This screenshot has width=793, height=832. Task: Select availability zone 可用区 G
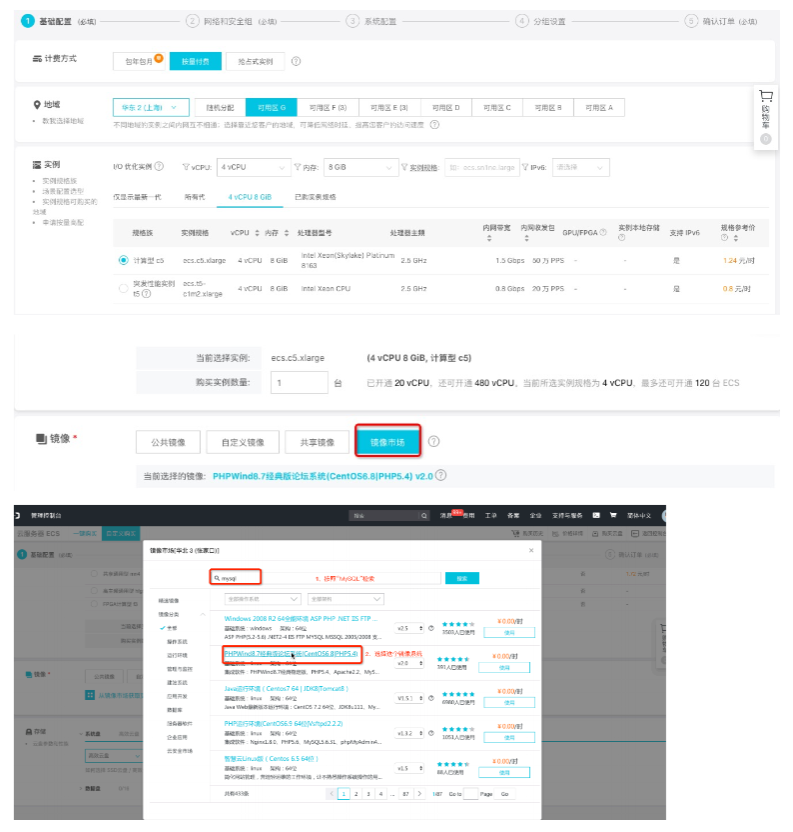(x=271, y=108)
